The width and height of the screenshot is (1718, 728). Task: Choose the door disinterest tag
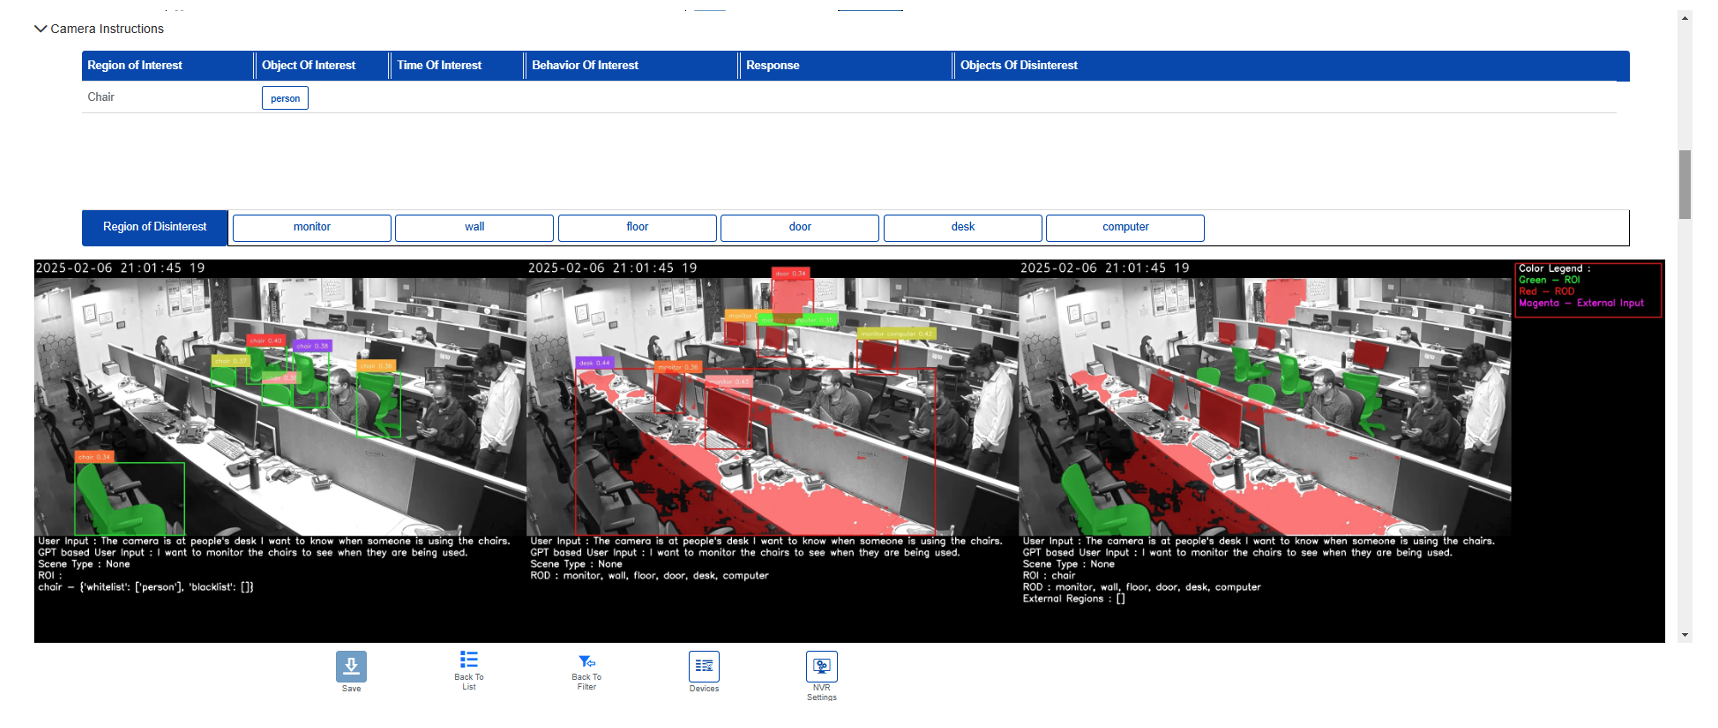[800, 227]
